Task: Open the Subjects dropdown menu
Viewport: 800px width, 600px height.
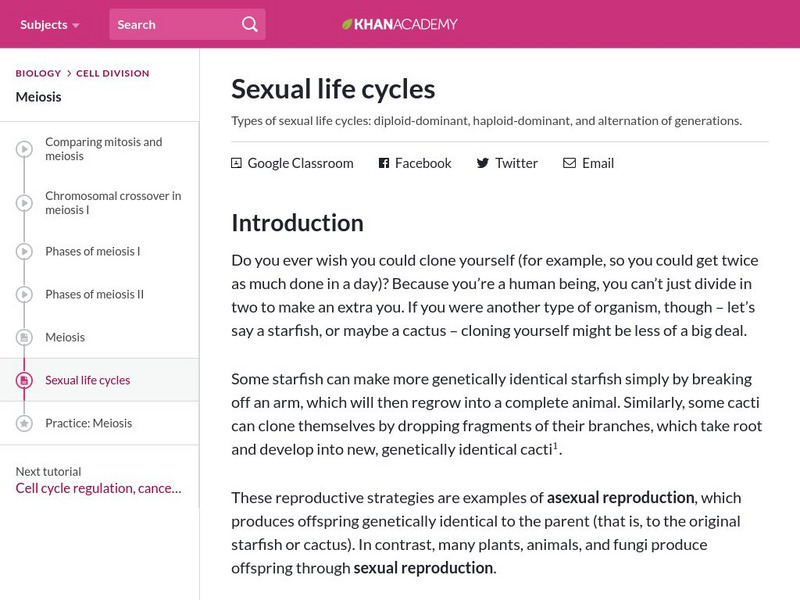Action: 50,24
